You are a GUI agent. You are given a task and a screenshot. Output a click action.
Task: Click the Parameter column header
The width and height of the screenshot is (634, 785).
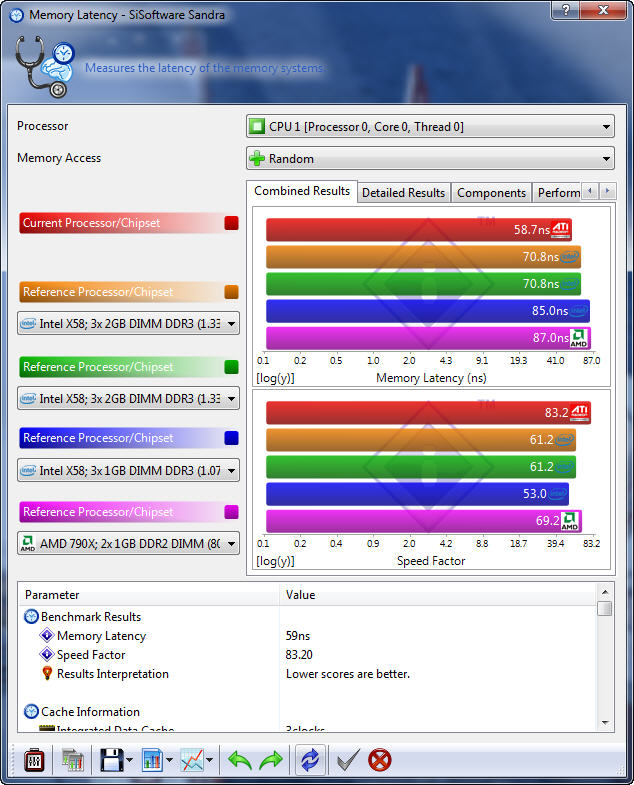tap(149, 595)
